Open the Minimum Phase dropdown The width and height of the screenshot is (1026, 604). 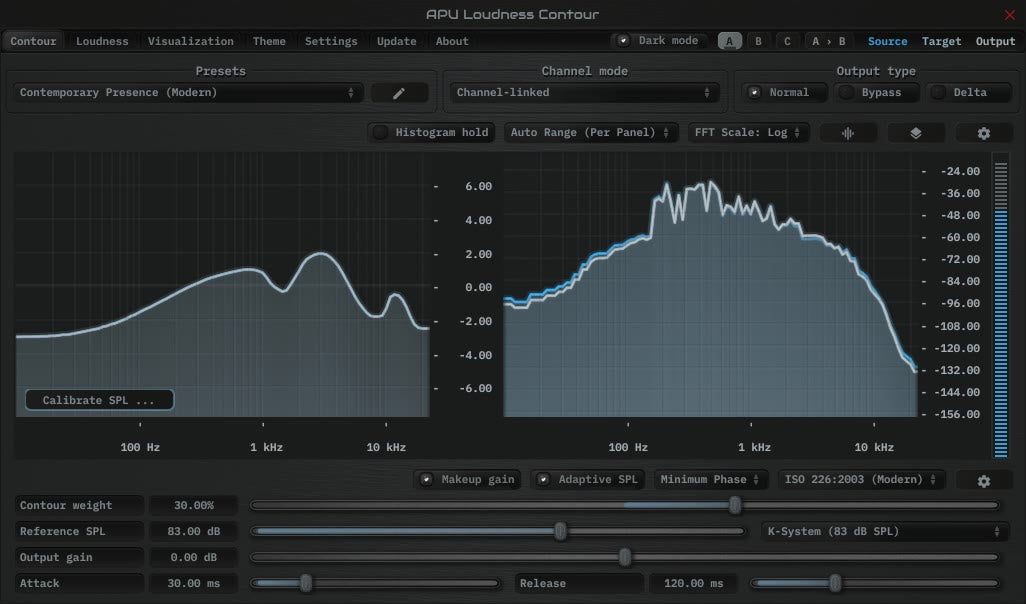point(710,480)
